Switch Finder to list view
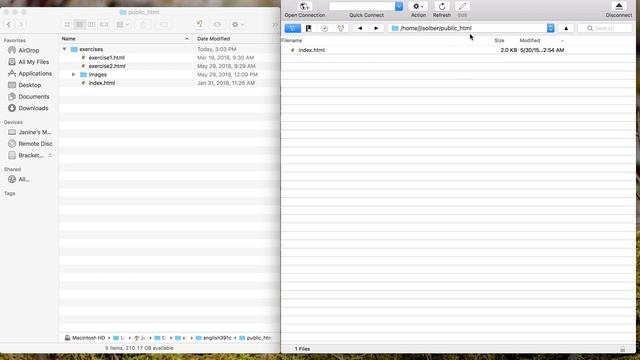The image size is (640, 360). click(80, 24)
